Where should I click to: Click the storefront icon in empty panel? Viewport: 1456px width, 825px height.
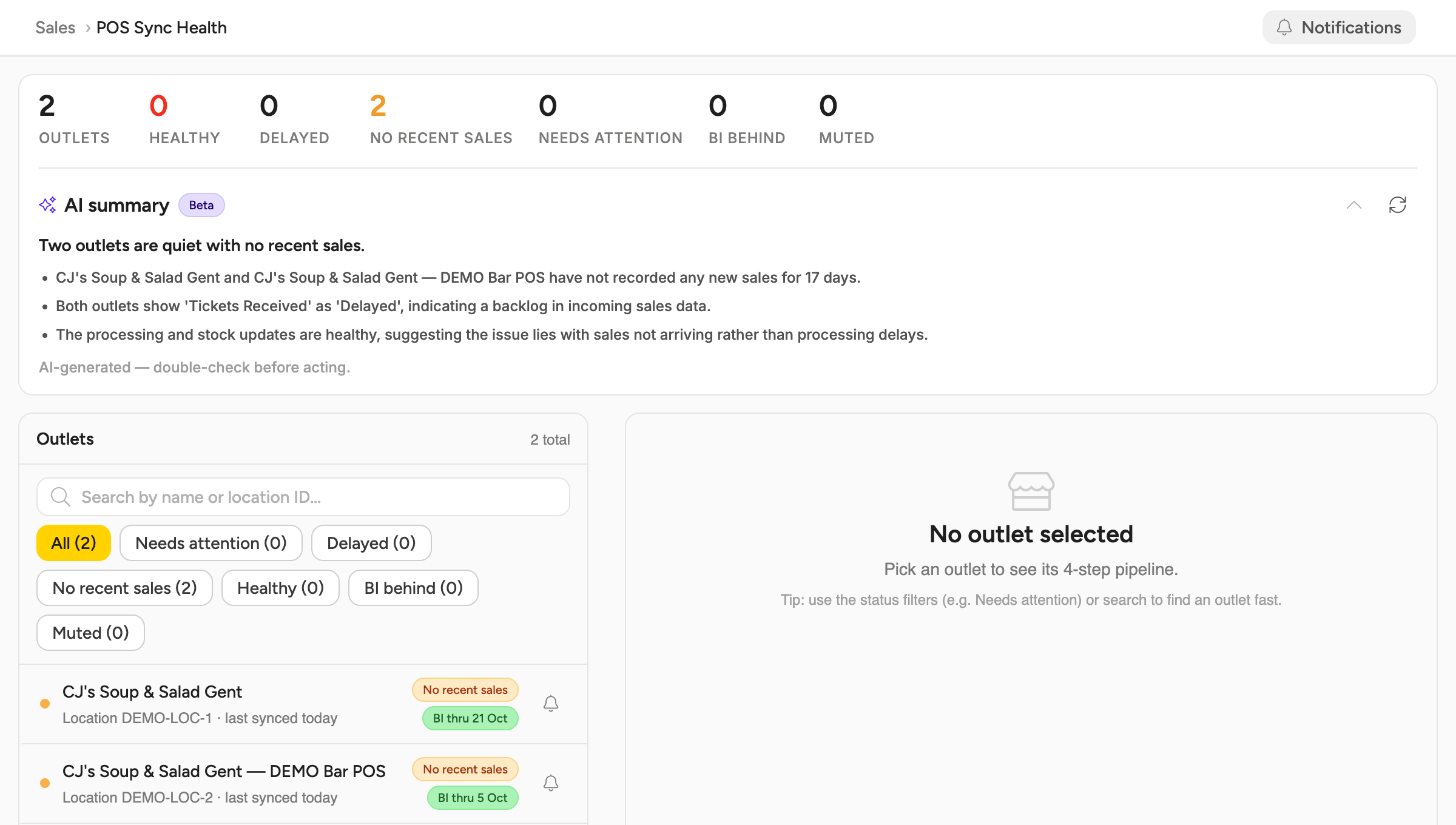pos(1031,490)
